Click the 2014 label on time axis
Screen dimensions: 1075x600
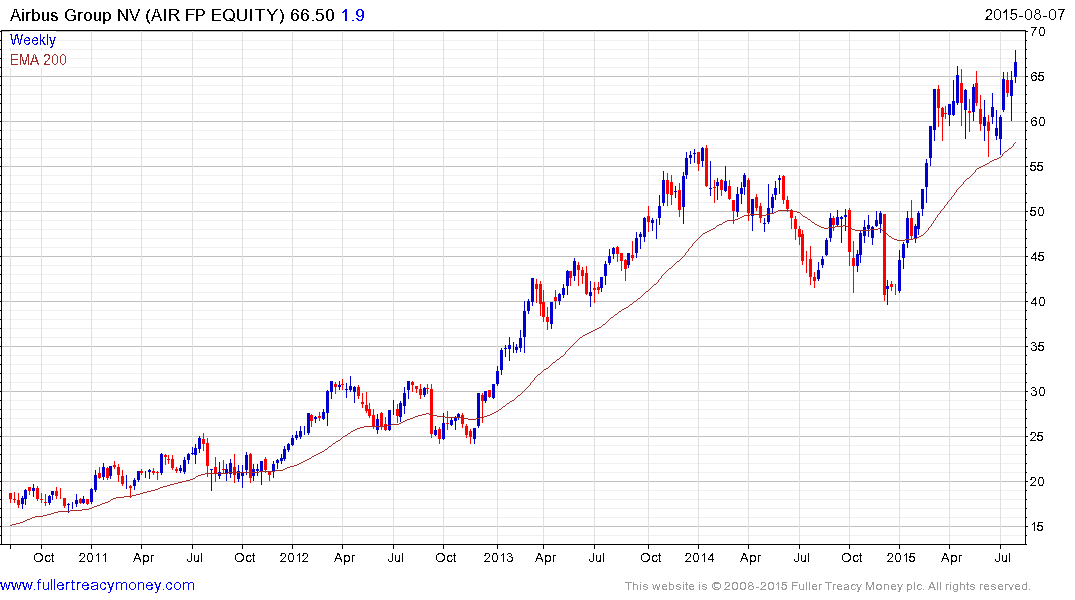(x=699, y=557)
